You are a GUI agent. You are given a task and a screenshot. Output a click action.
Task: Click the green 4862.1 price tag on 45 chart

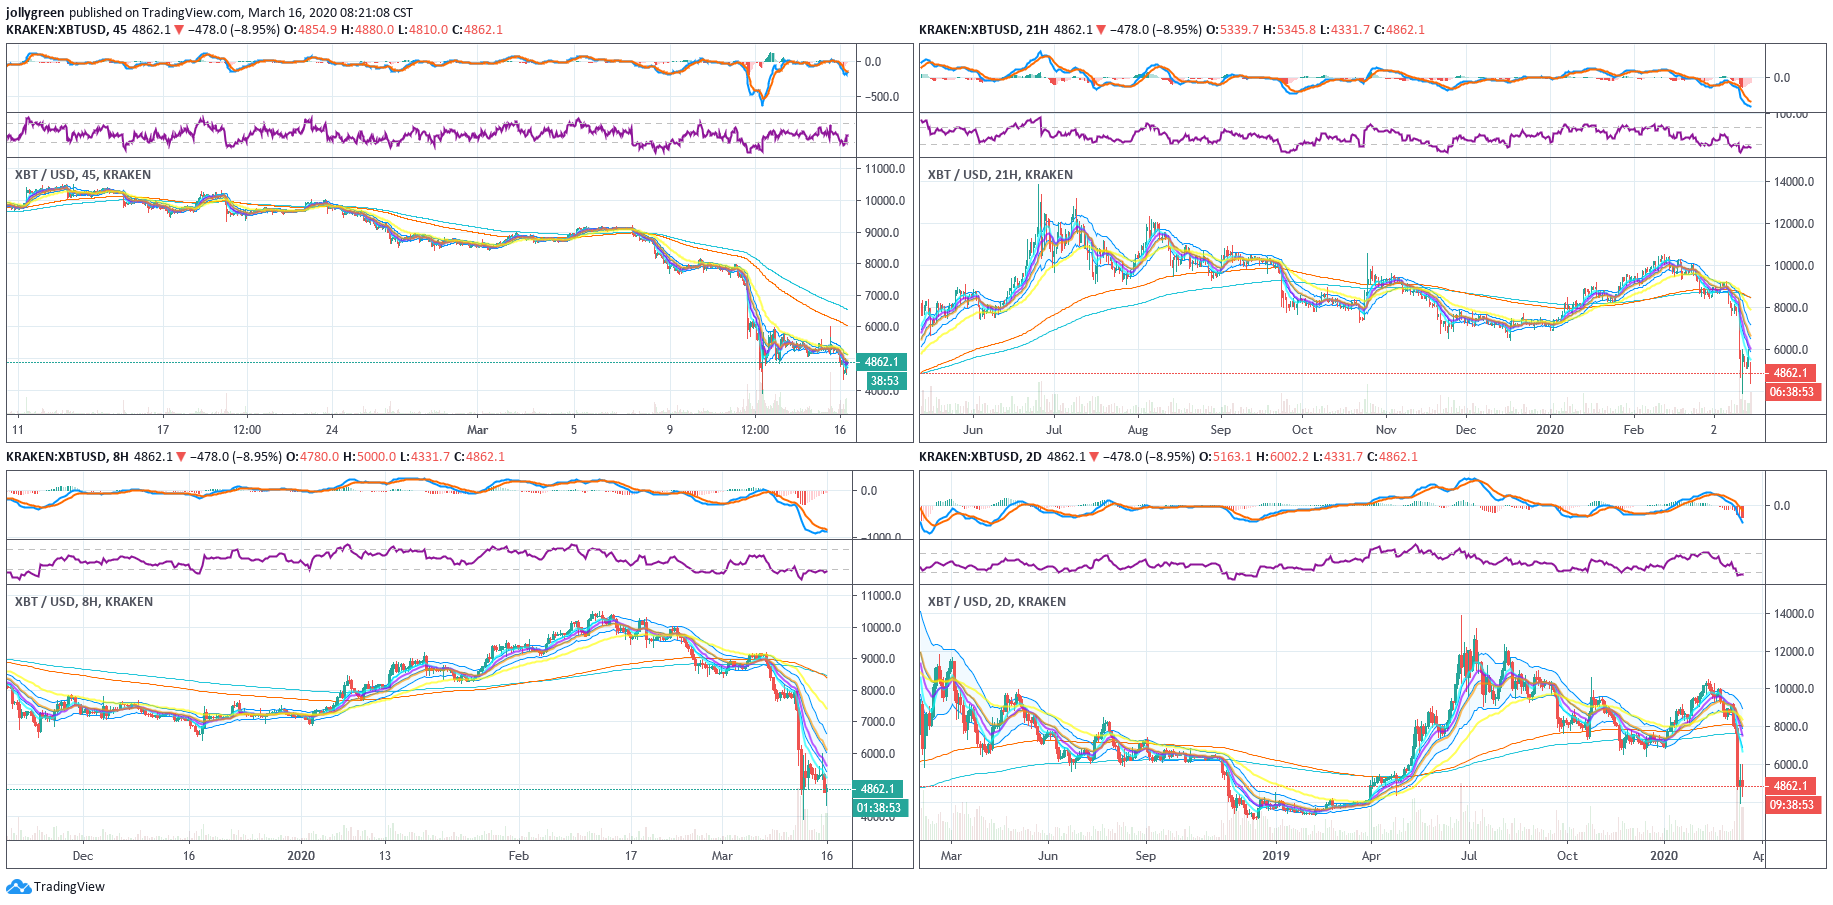[881, 362]
